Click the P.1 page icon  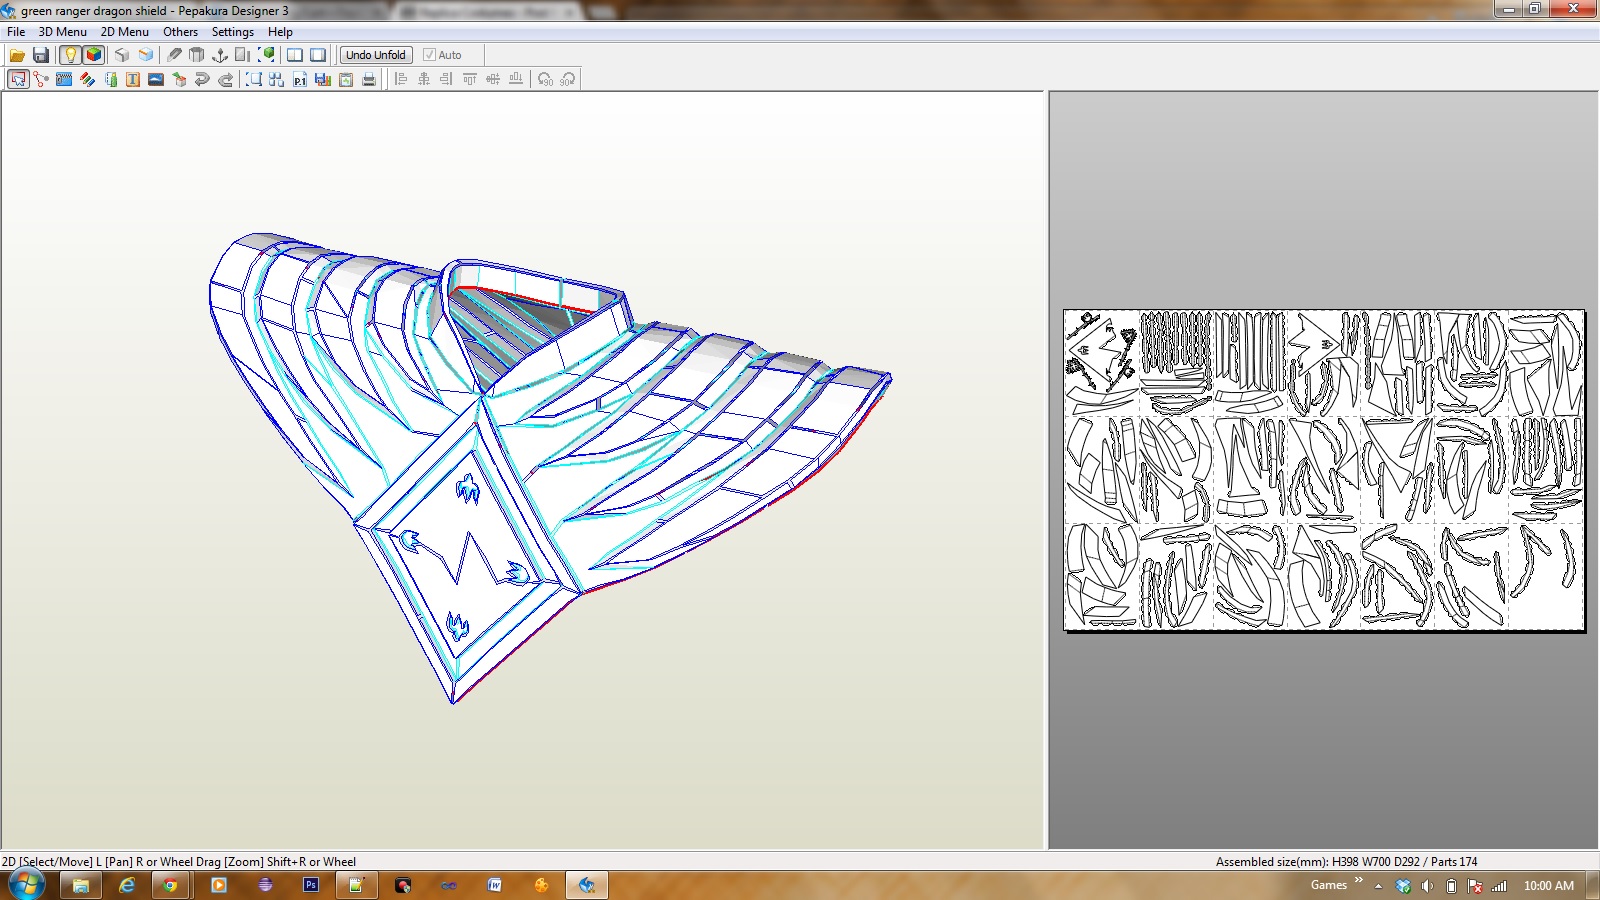[x=300, y=79]
